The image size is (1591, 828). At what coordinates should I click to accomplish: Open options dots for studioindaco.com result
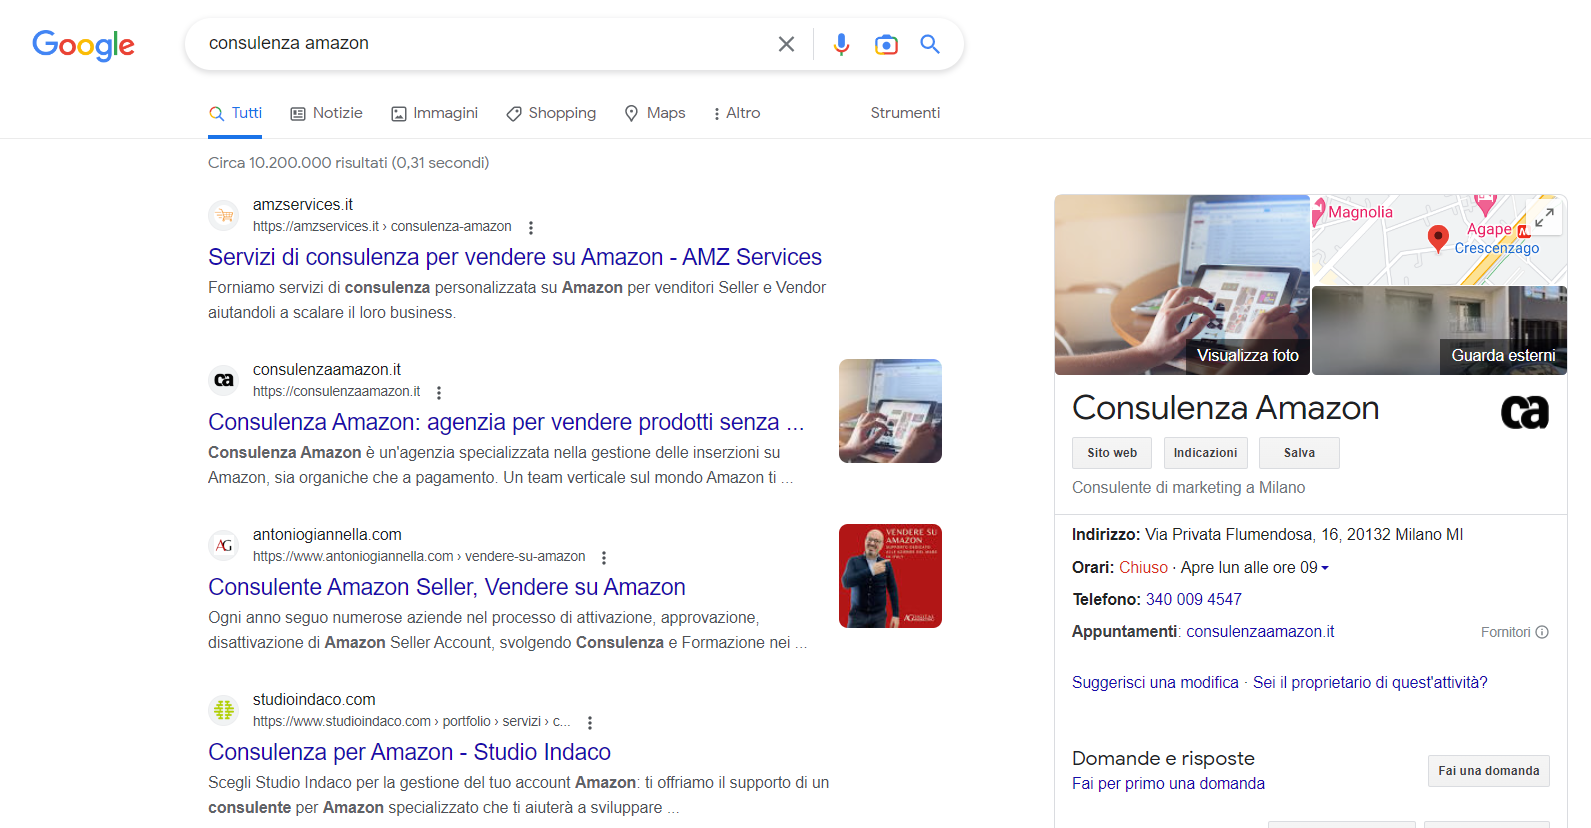pyautogui.click(x=590, y=723)
